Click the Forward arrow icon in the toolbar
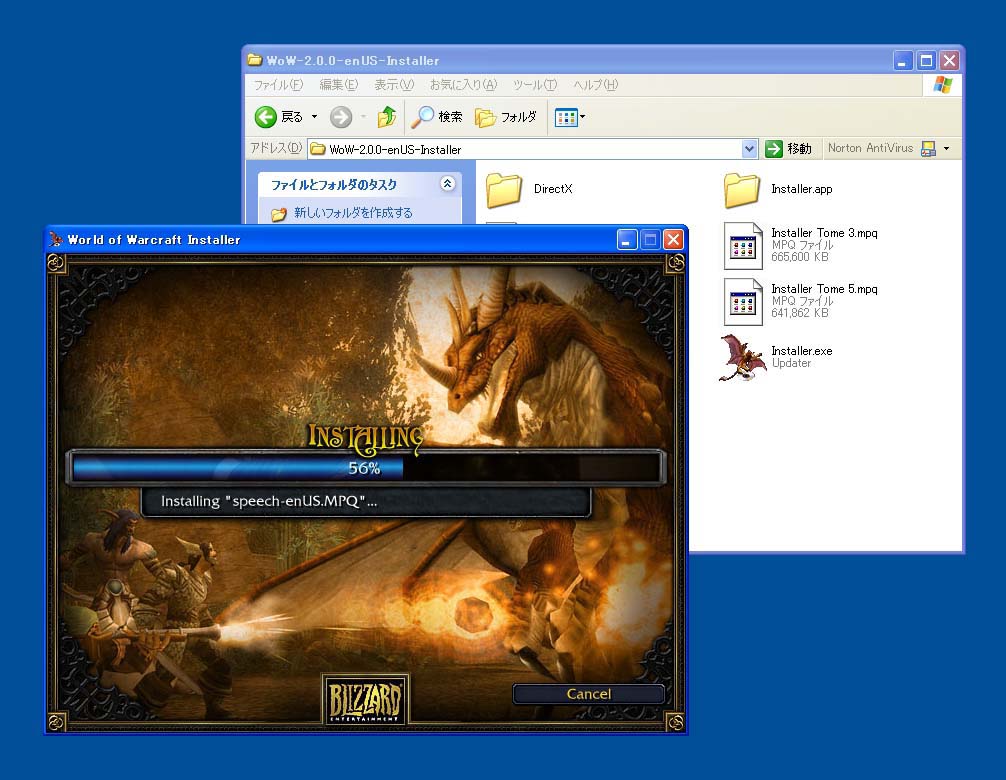 coord(341,117)
